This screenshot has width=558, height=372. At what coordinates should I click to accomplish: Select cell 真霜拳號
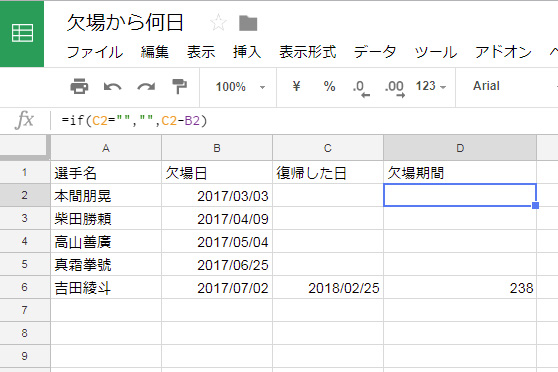point(106,264)
